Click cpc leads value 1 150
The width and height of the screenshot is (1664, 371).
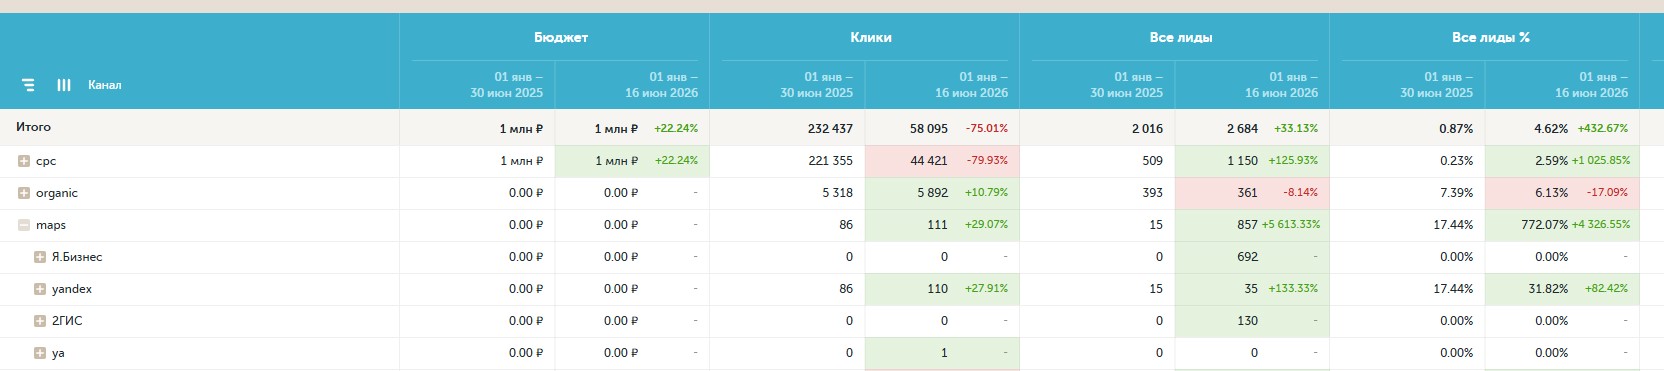pos(1242,161)
